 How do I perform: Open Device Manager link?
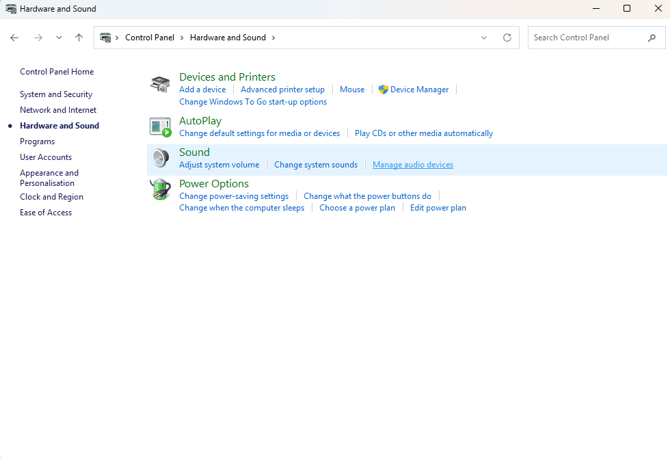tap(420, 89)
